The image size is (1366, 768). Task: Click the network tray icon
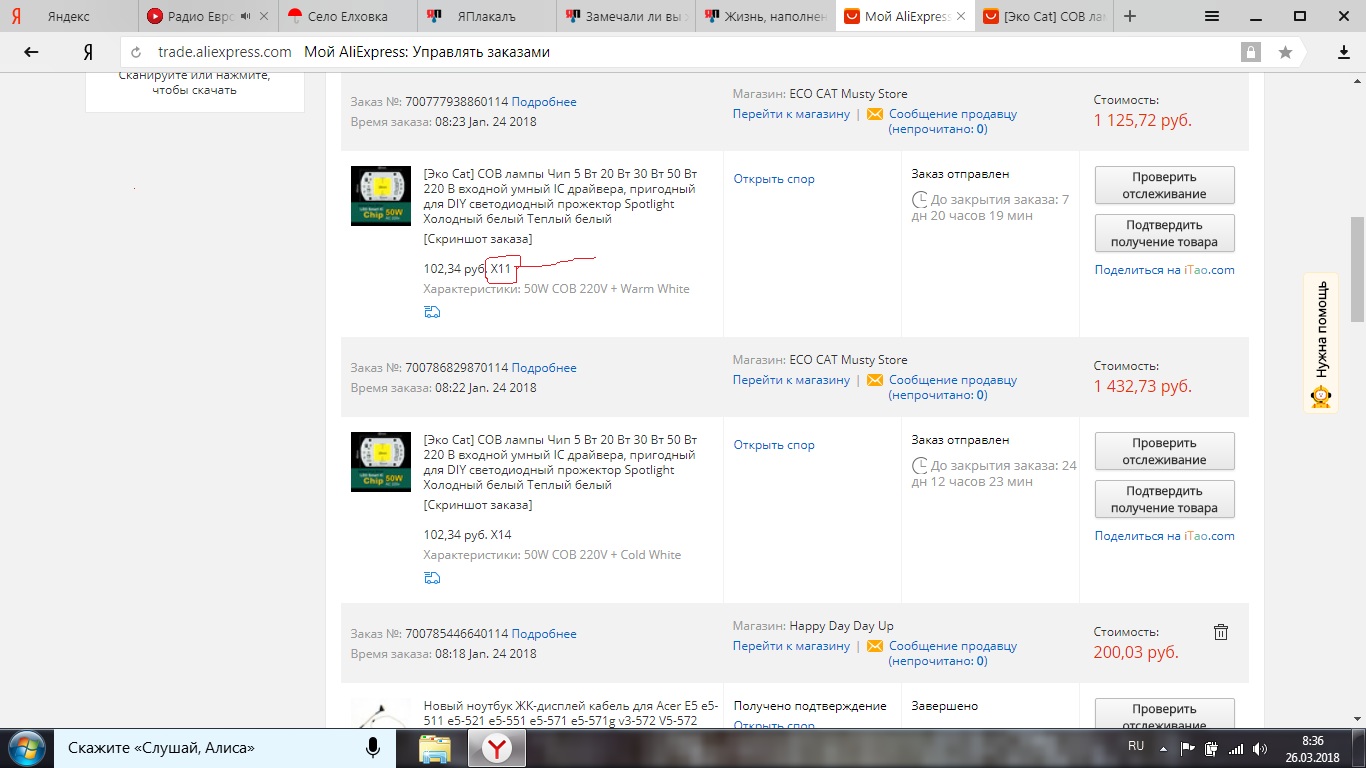tap(1236, 748)
